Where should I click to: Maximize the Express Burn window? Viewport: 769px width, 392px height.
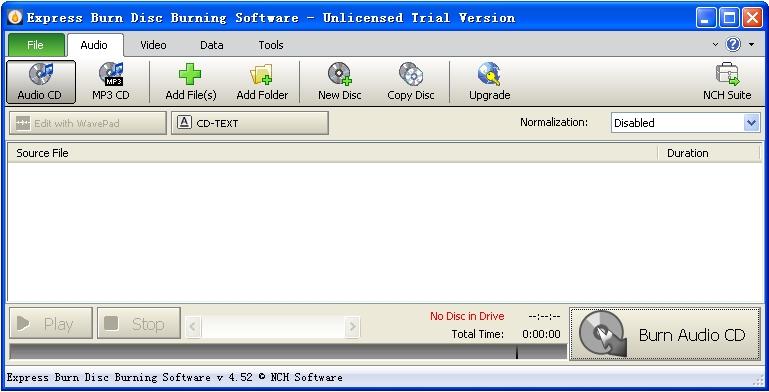tap(729, 18)
